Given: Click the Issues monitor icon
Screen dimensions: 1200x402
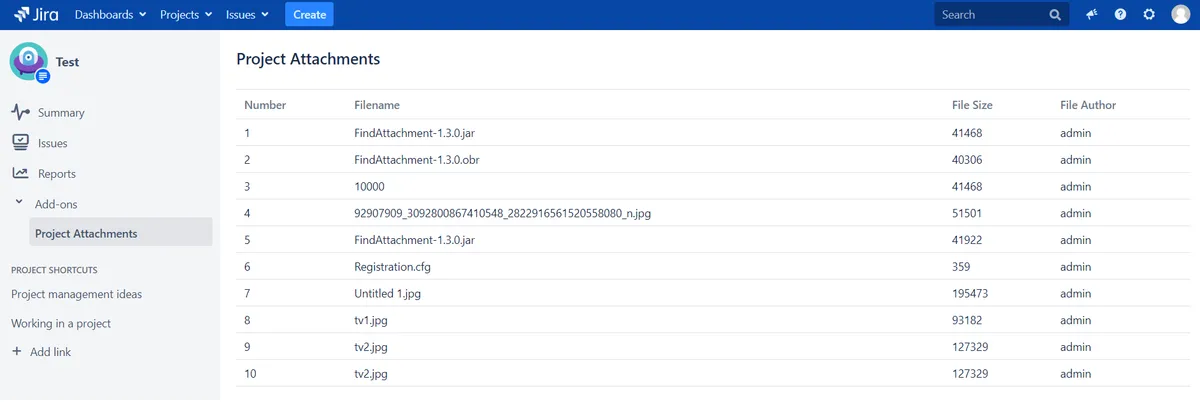Looking at the screenshot, I should (20, 143).
